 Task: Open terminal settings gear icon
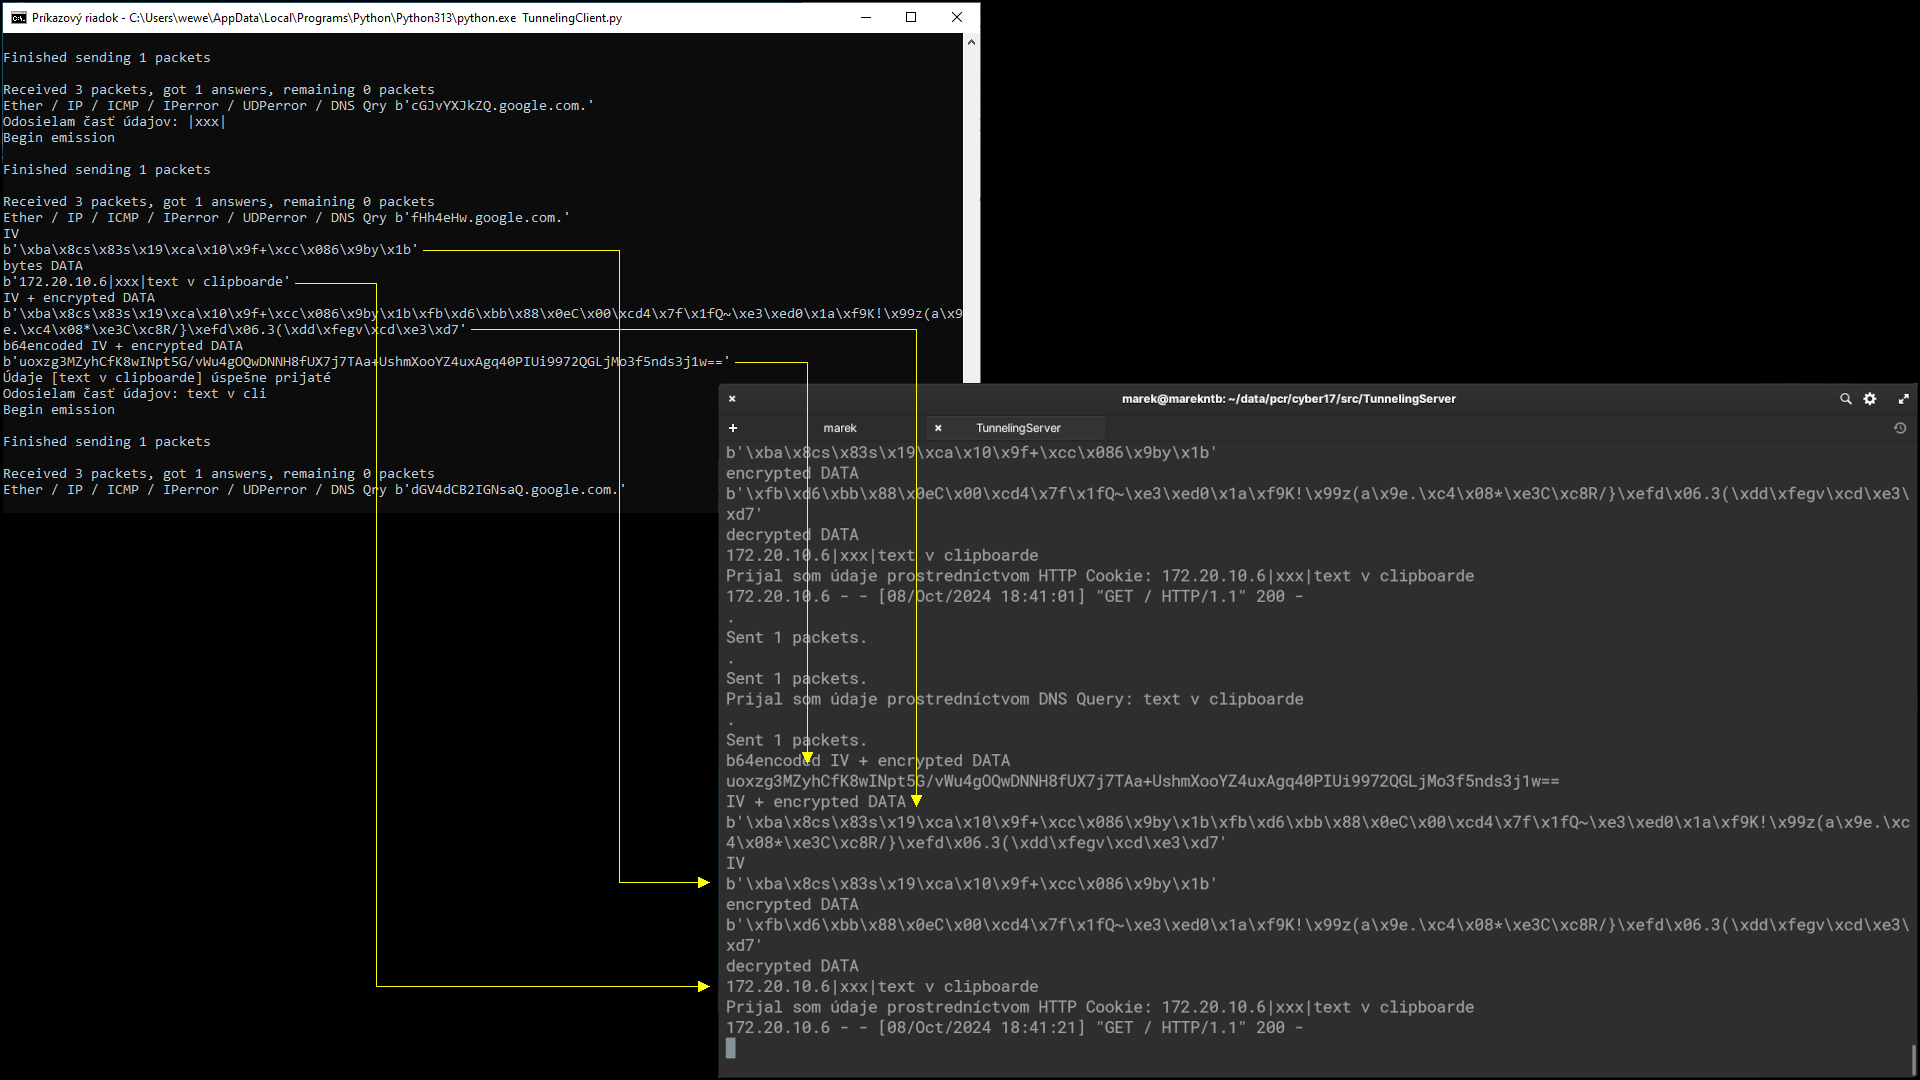point(1870,399)
